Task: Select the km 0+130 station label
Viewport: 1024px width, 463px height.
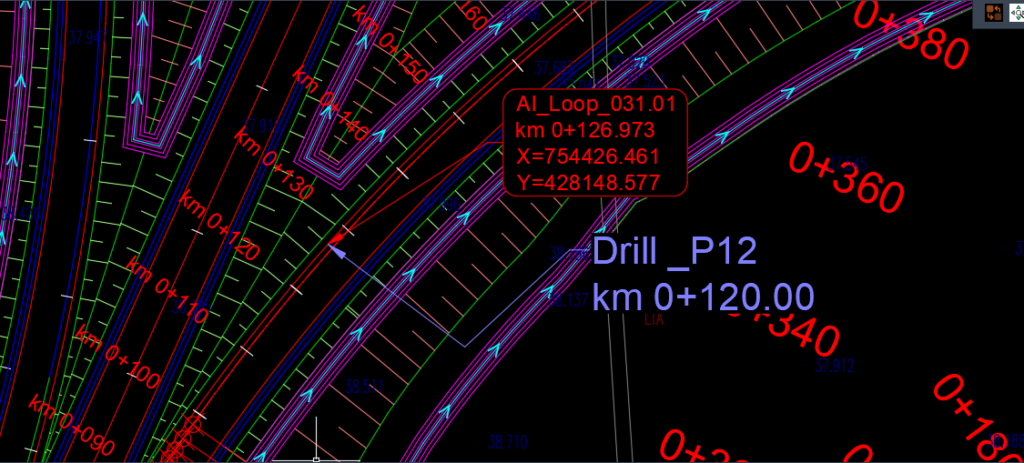Action: click(x=273, y=163)
